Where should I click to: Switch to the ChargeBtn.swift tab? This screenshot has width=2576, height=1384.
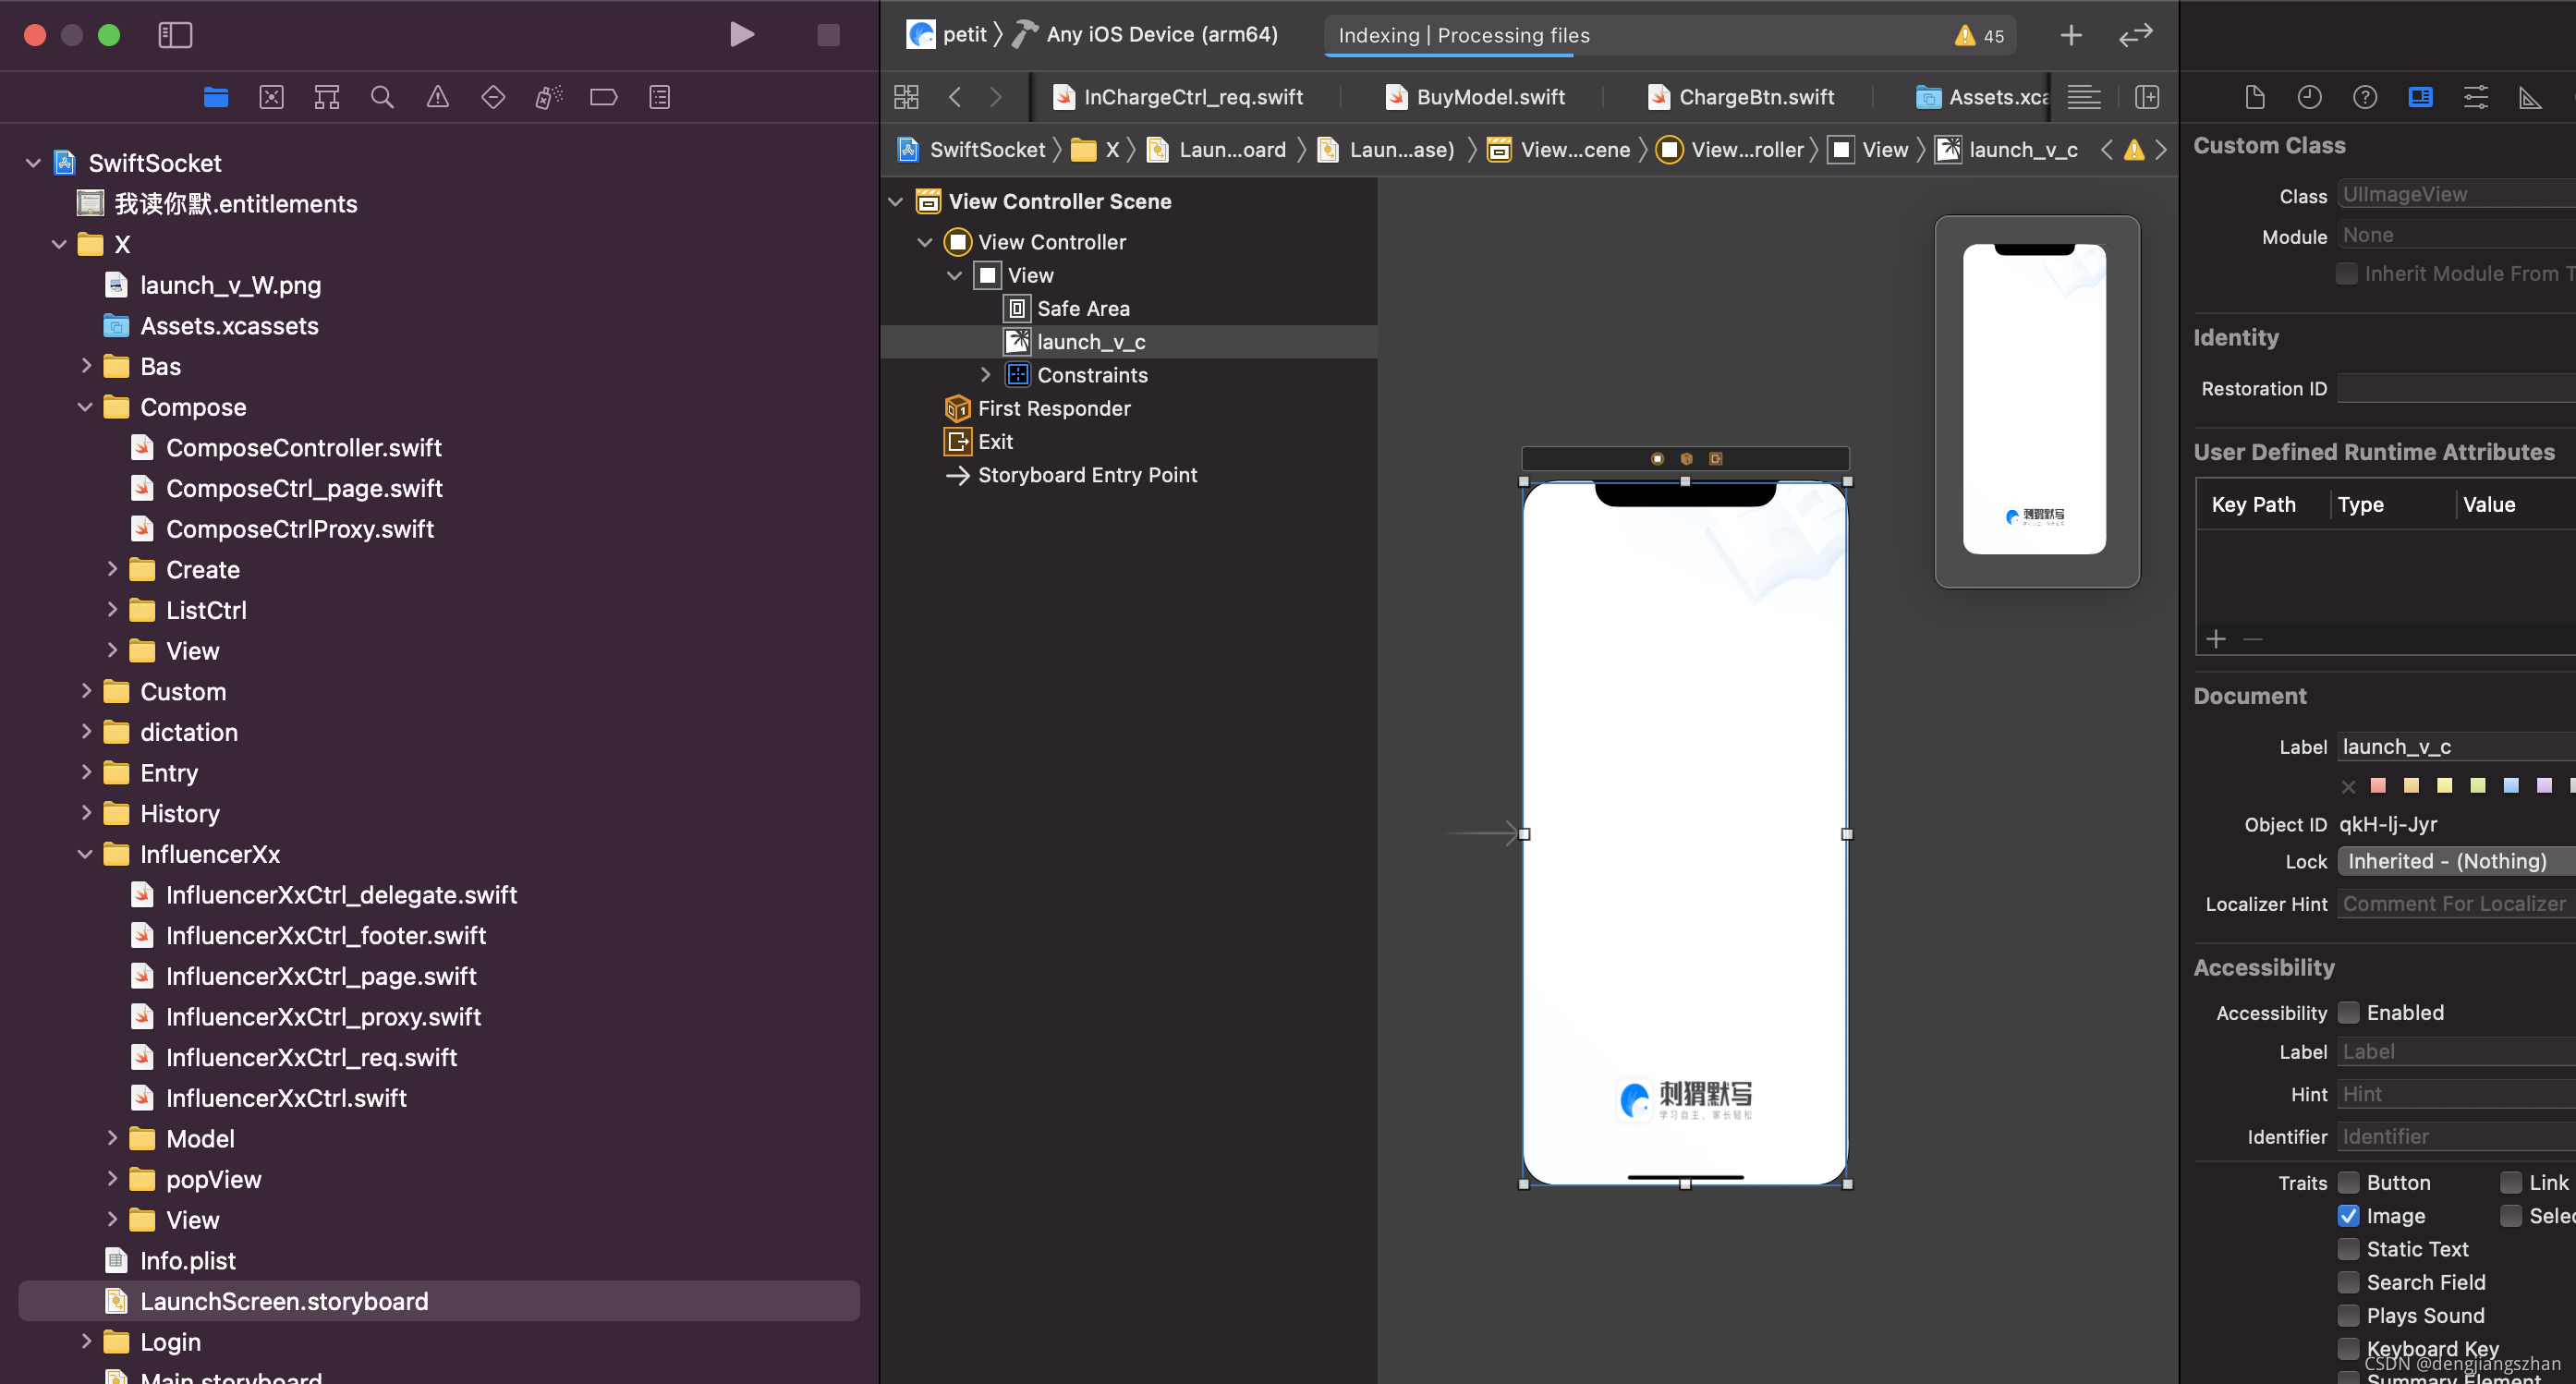tap(1755, 97)
